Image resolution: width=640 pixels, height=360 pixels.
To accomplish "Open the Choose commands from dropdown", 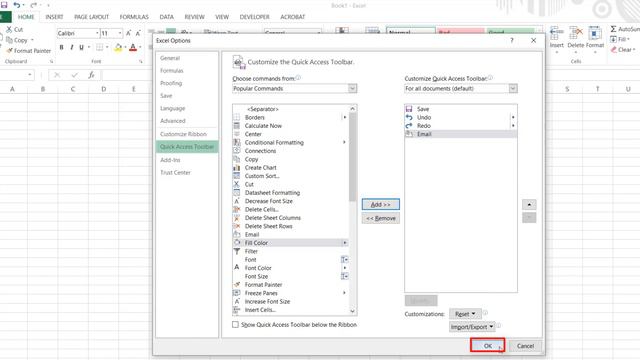I will click(x=353, y=89).
